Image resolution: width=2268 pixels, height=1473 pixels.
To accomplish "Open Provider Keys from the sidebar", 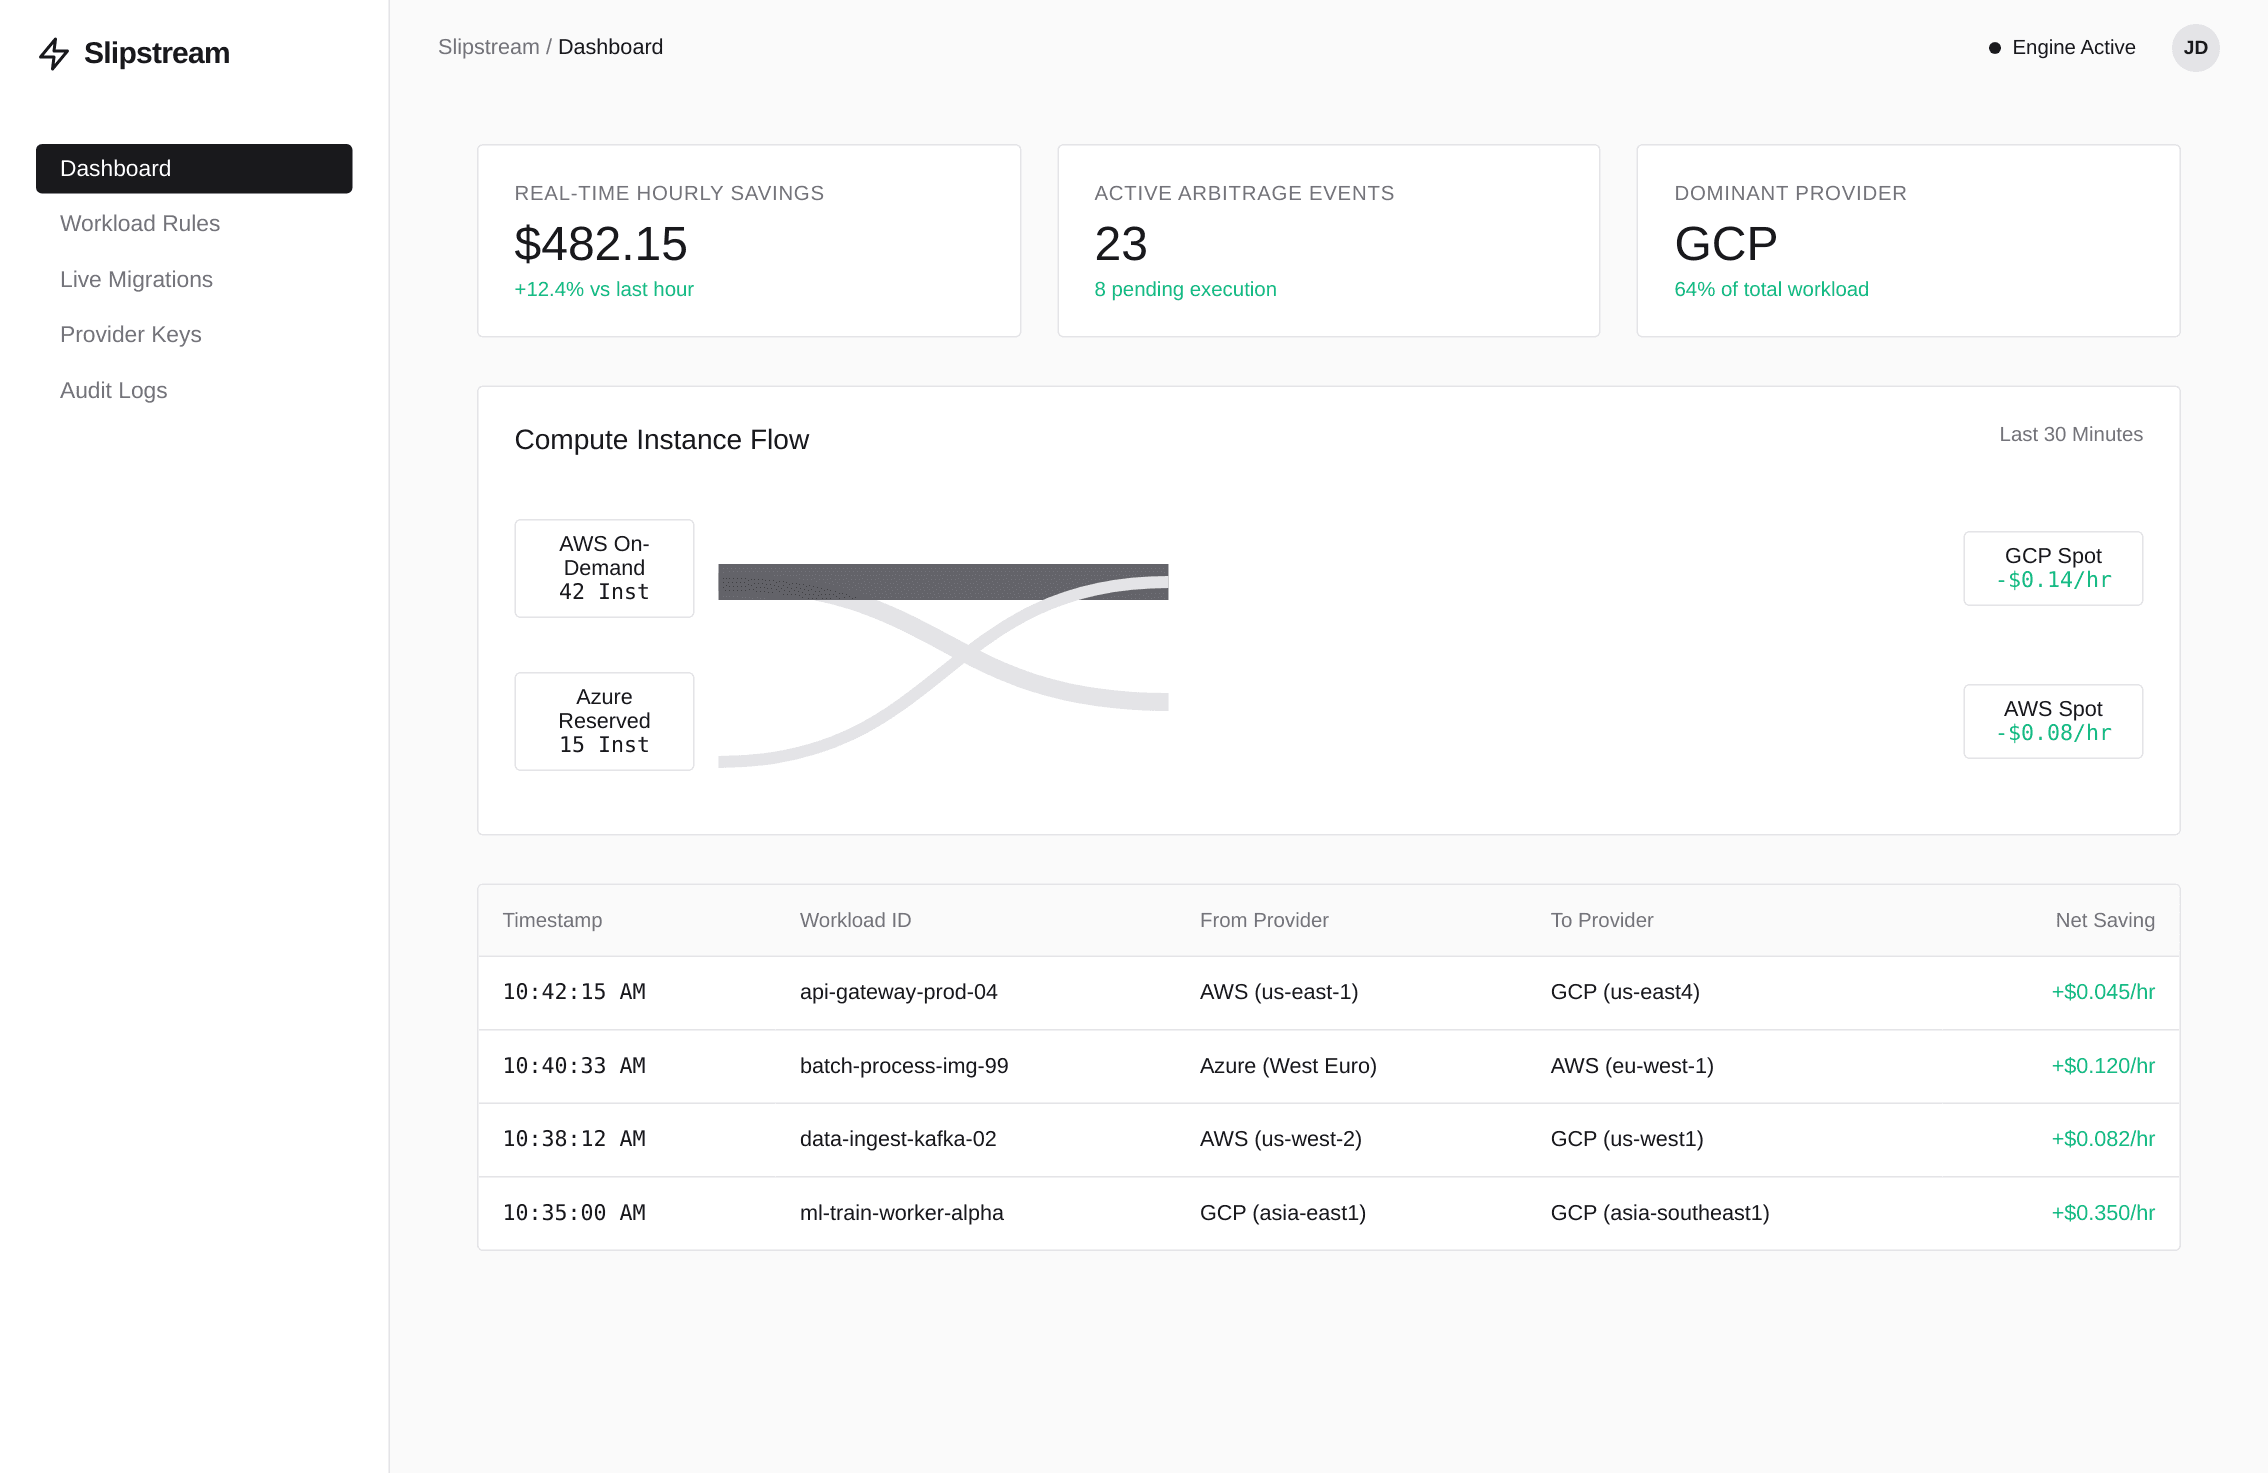I will point(131,334).
